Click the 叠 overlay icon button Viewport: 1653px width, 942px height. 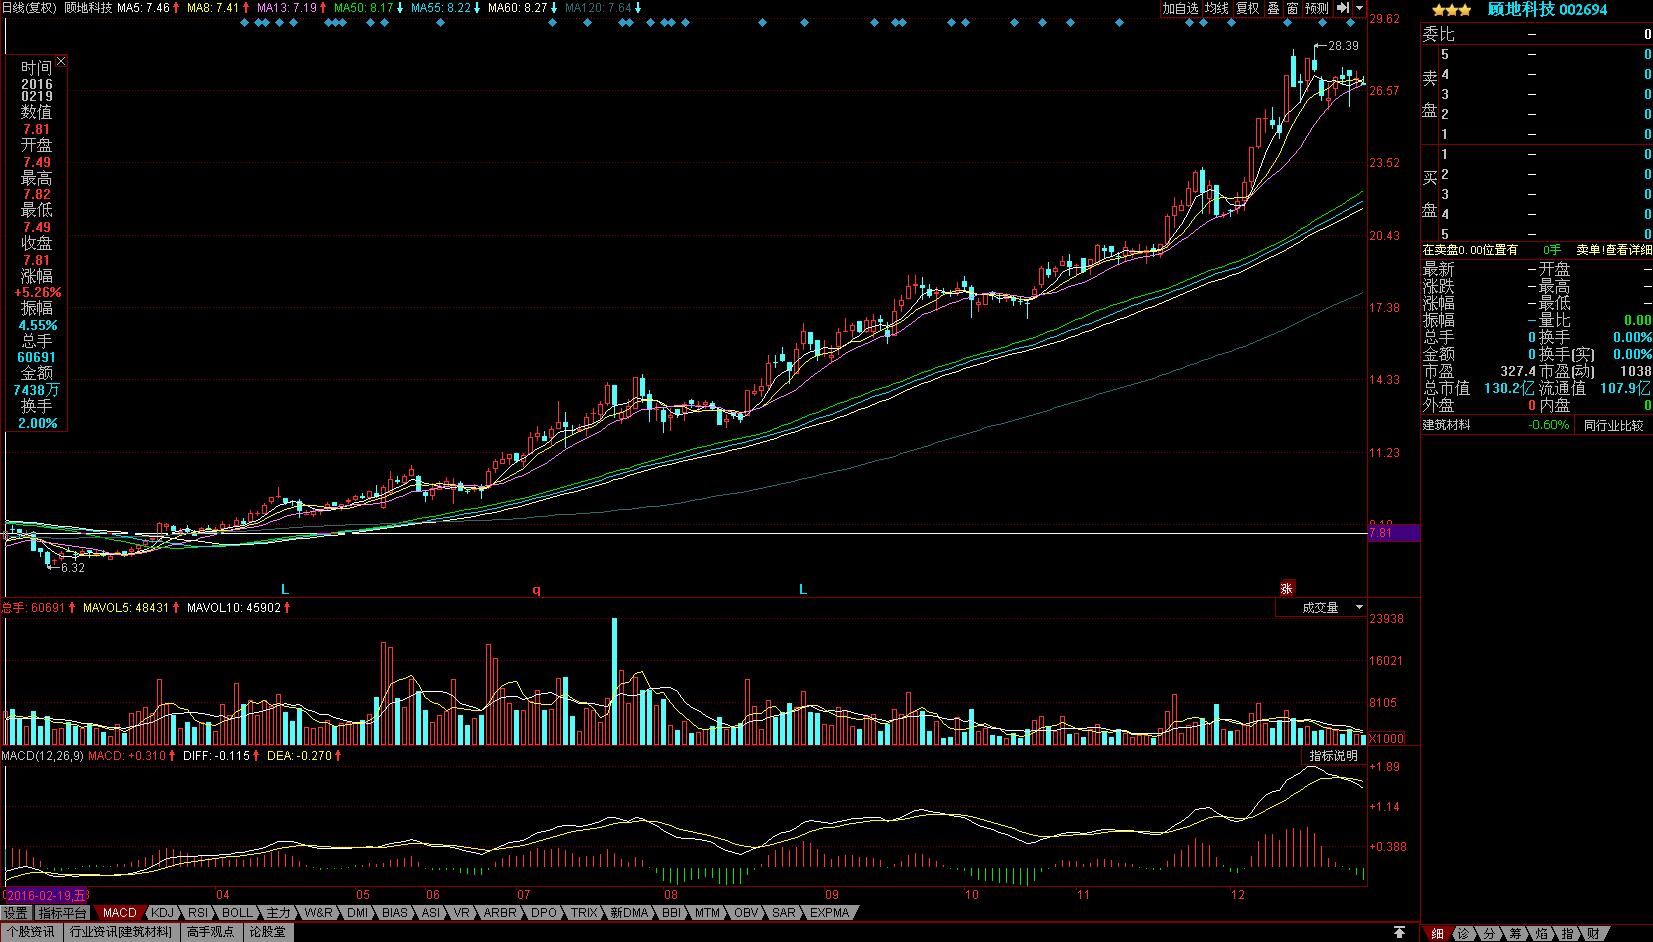coord(1274,8)
